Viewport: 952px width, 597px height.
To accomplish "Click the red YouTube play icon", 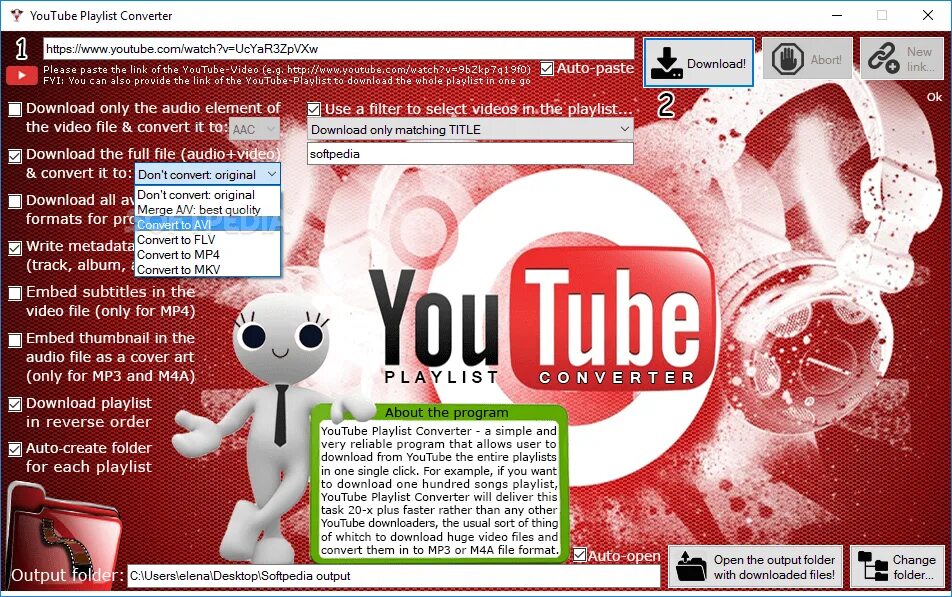I will 22,75.
